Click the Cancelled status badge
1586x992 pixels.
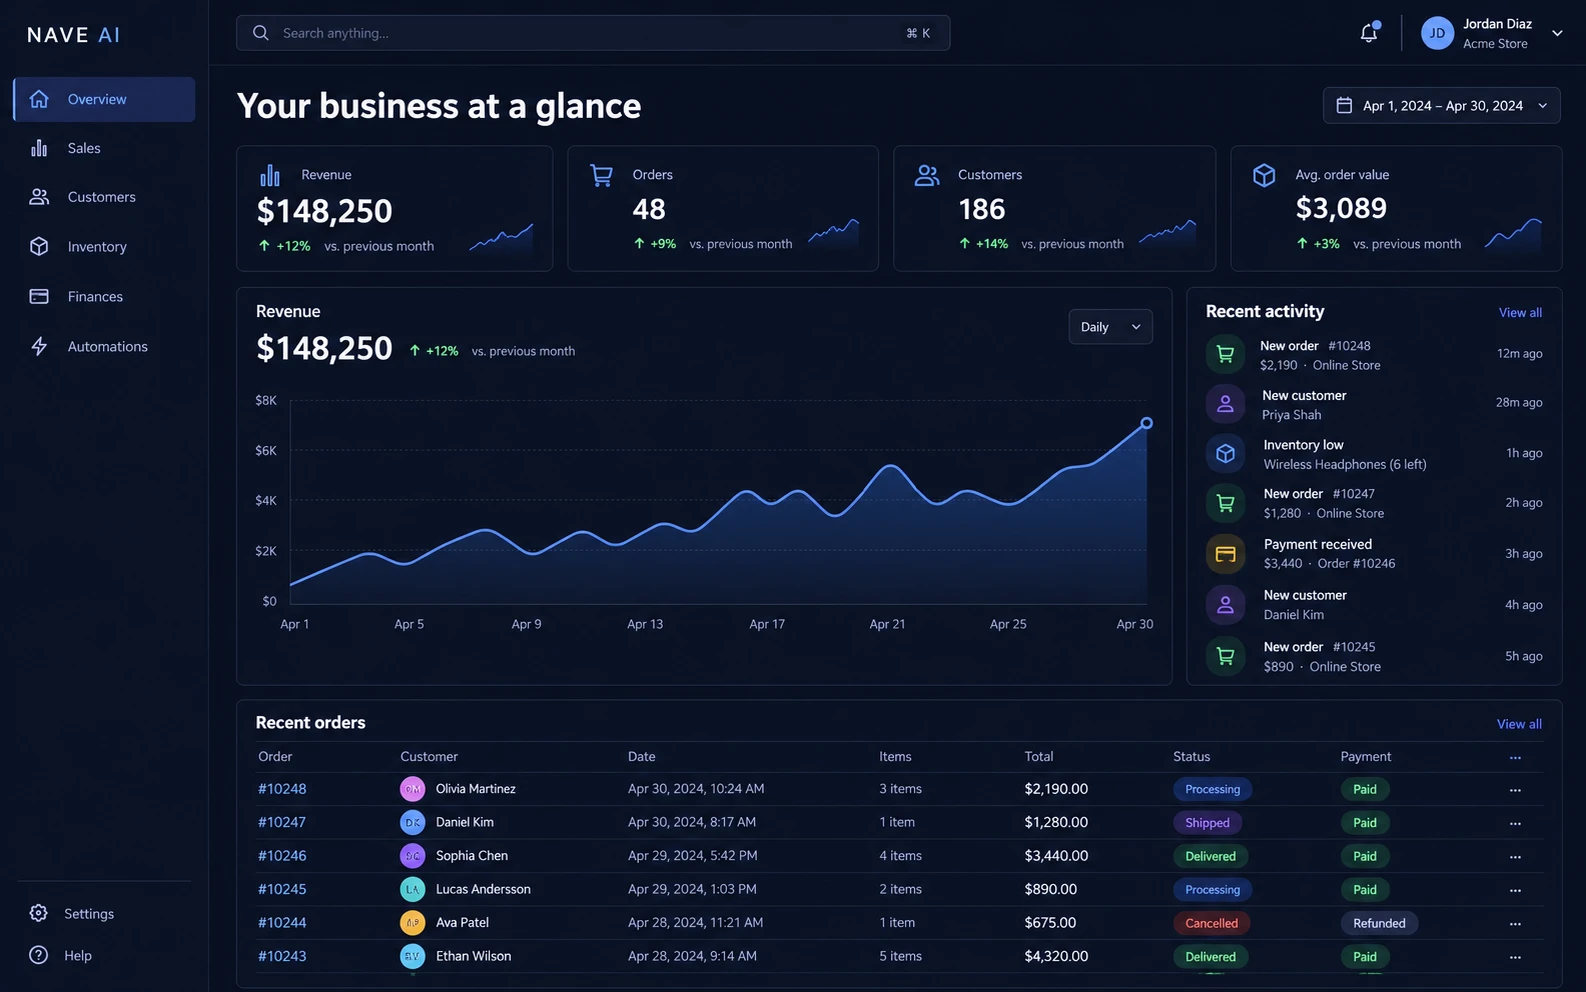click(x=1212, y=924)
